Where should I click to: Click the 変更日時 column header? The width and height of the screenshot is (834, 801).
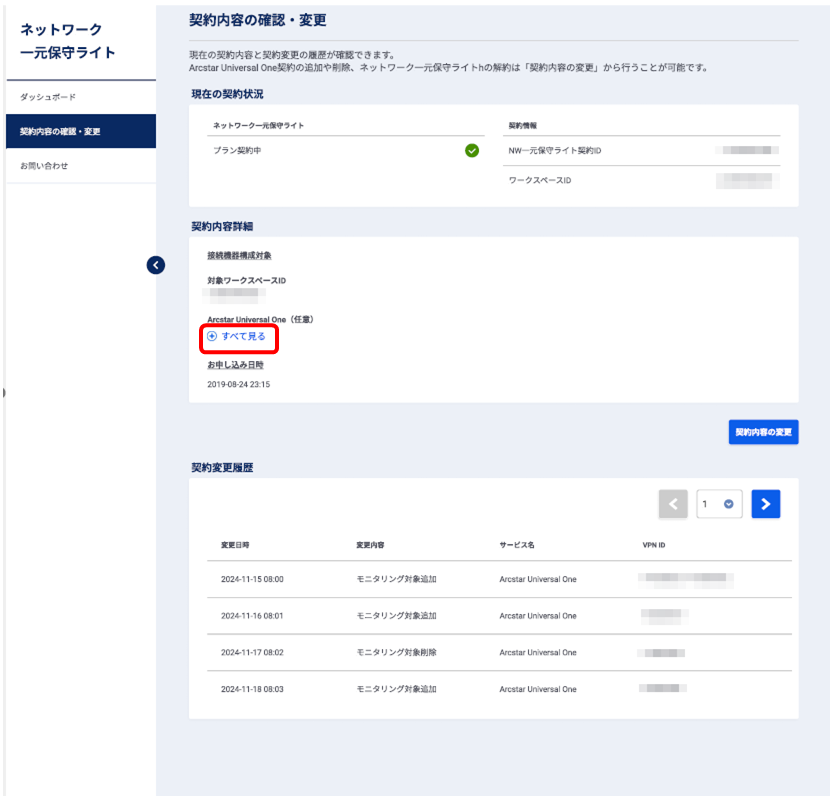pyautogui.click(x=235, y=545)
